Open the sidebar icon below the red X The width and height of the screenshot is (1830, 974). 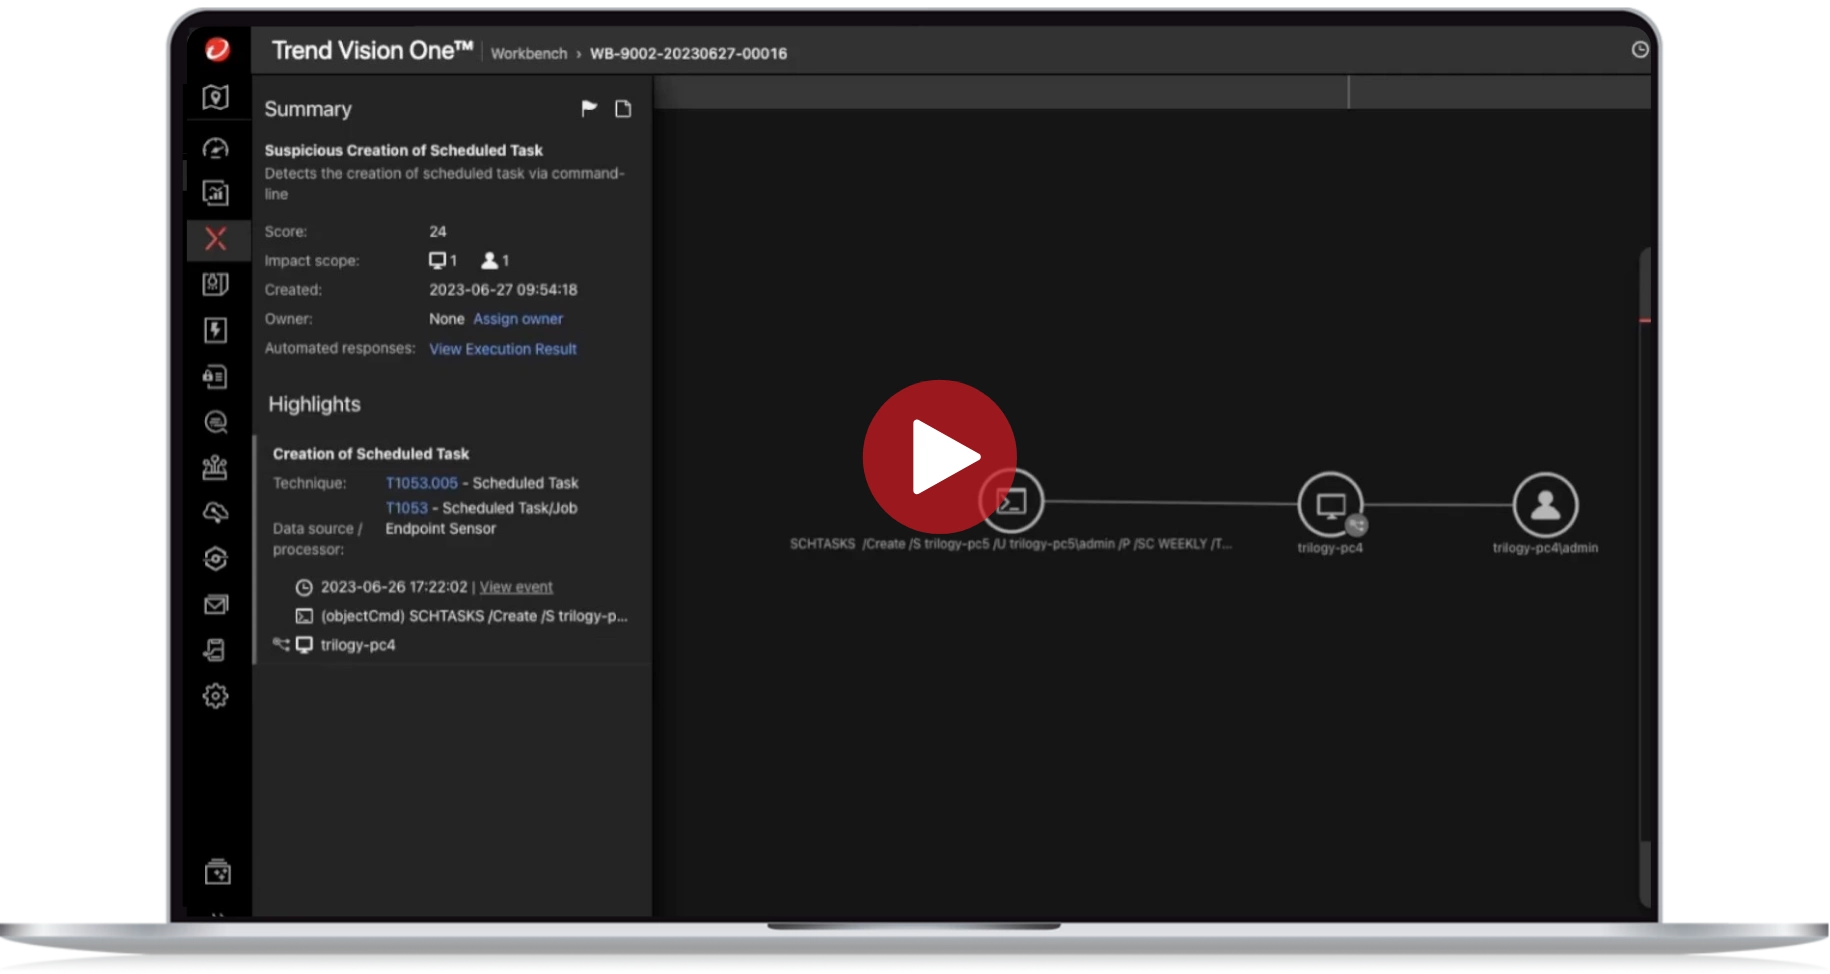pyautogui.click(x=215, y=285)
